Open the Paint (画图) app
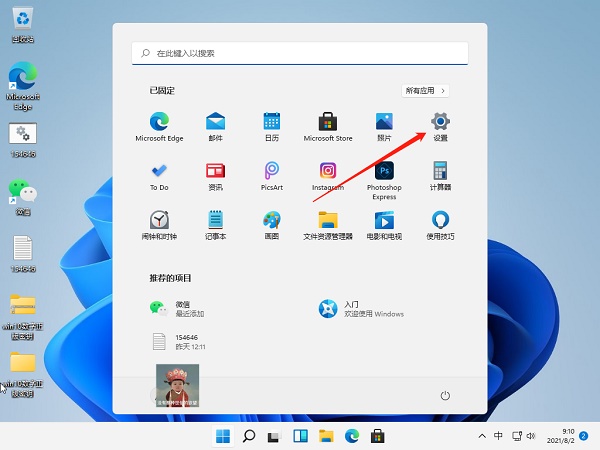The image size is (600, 450). (x=272, y=225)
